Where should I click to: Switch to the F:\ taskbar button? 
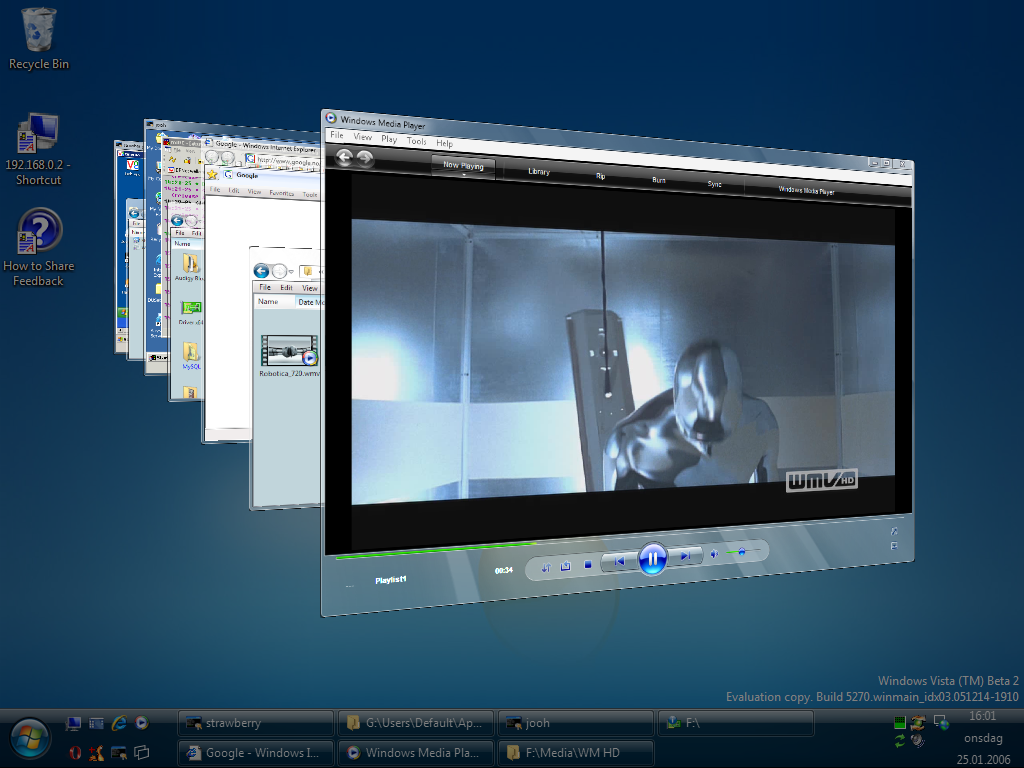[736, 723]
